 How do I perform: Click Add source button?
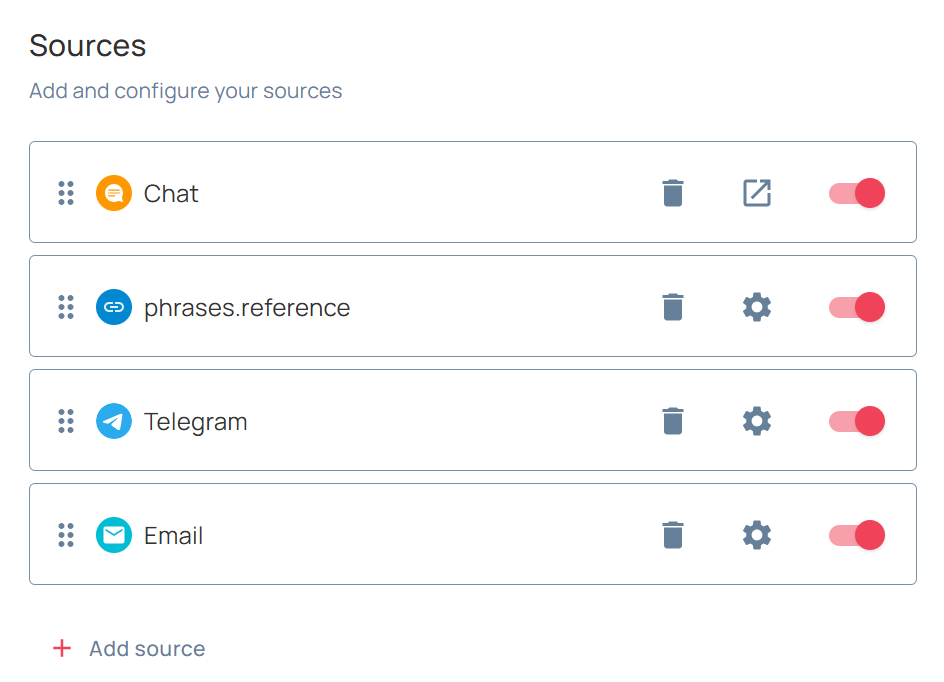(129, 648)
